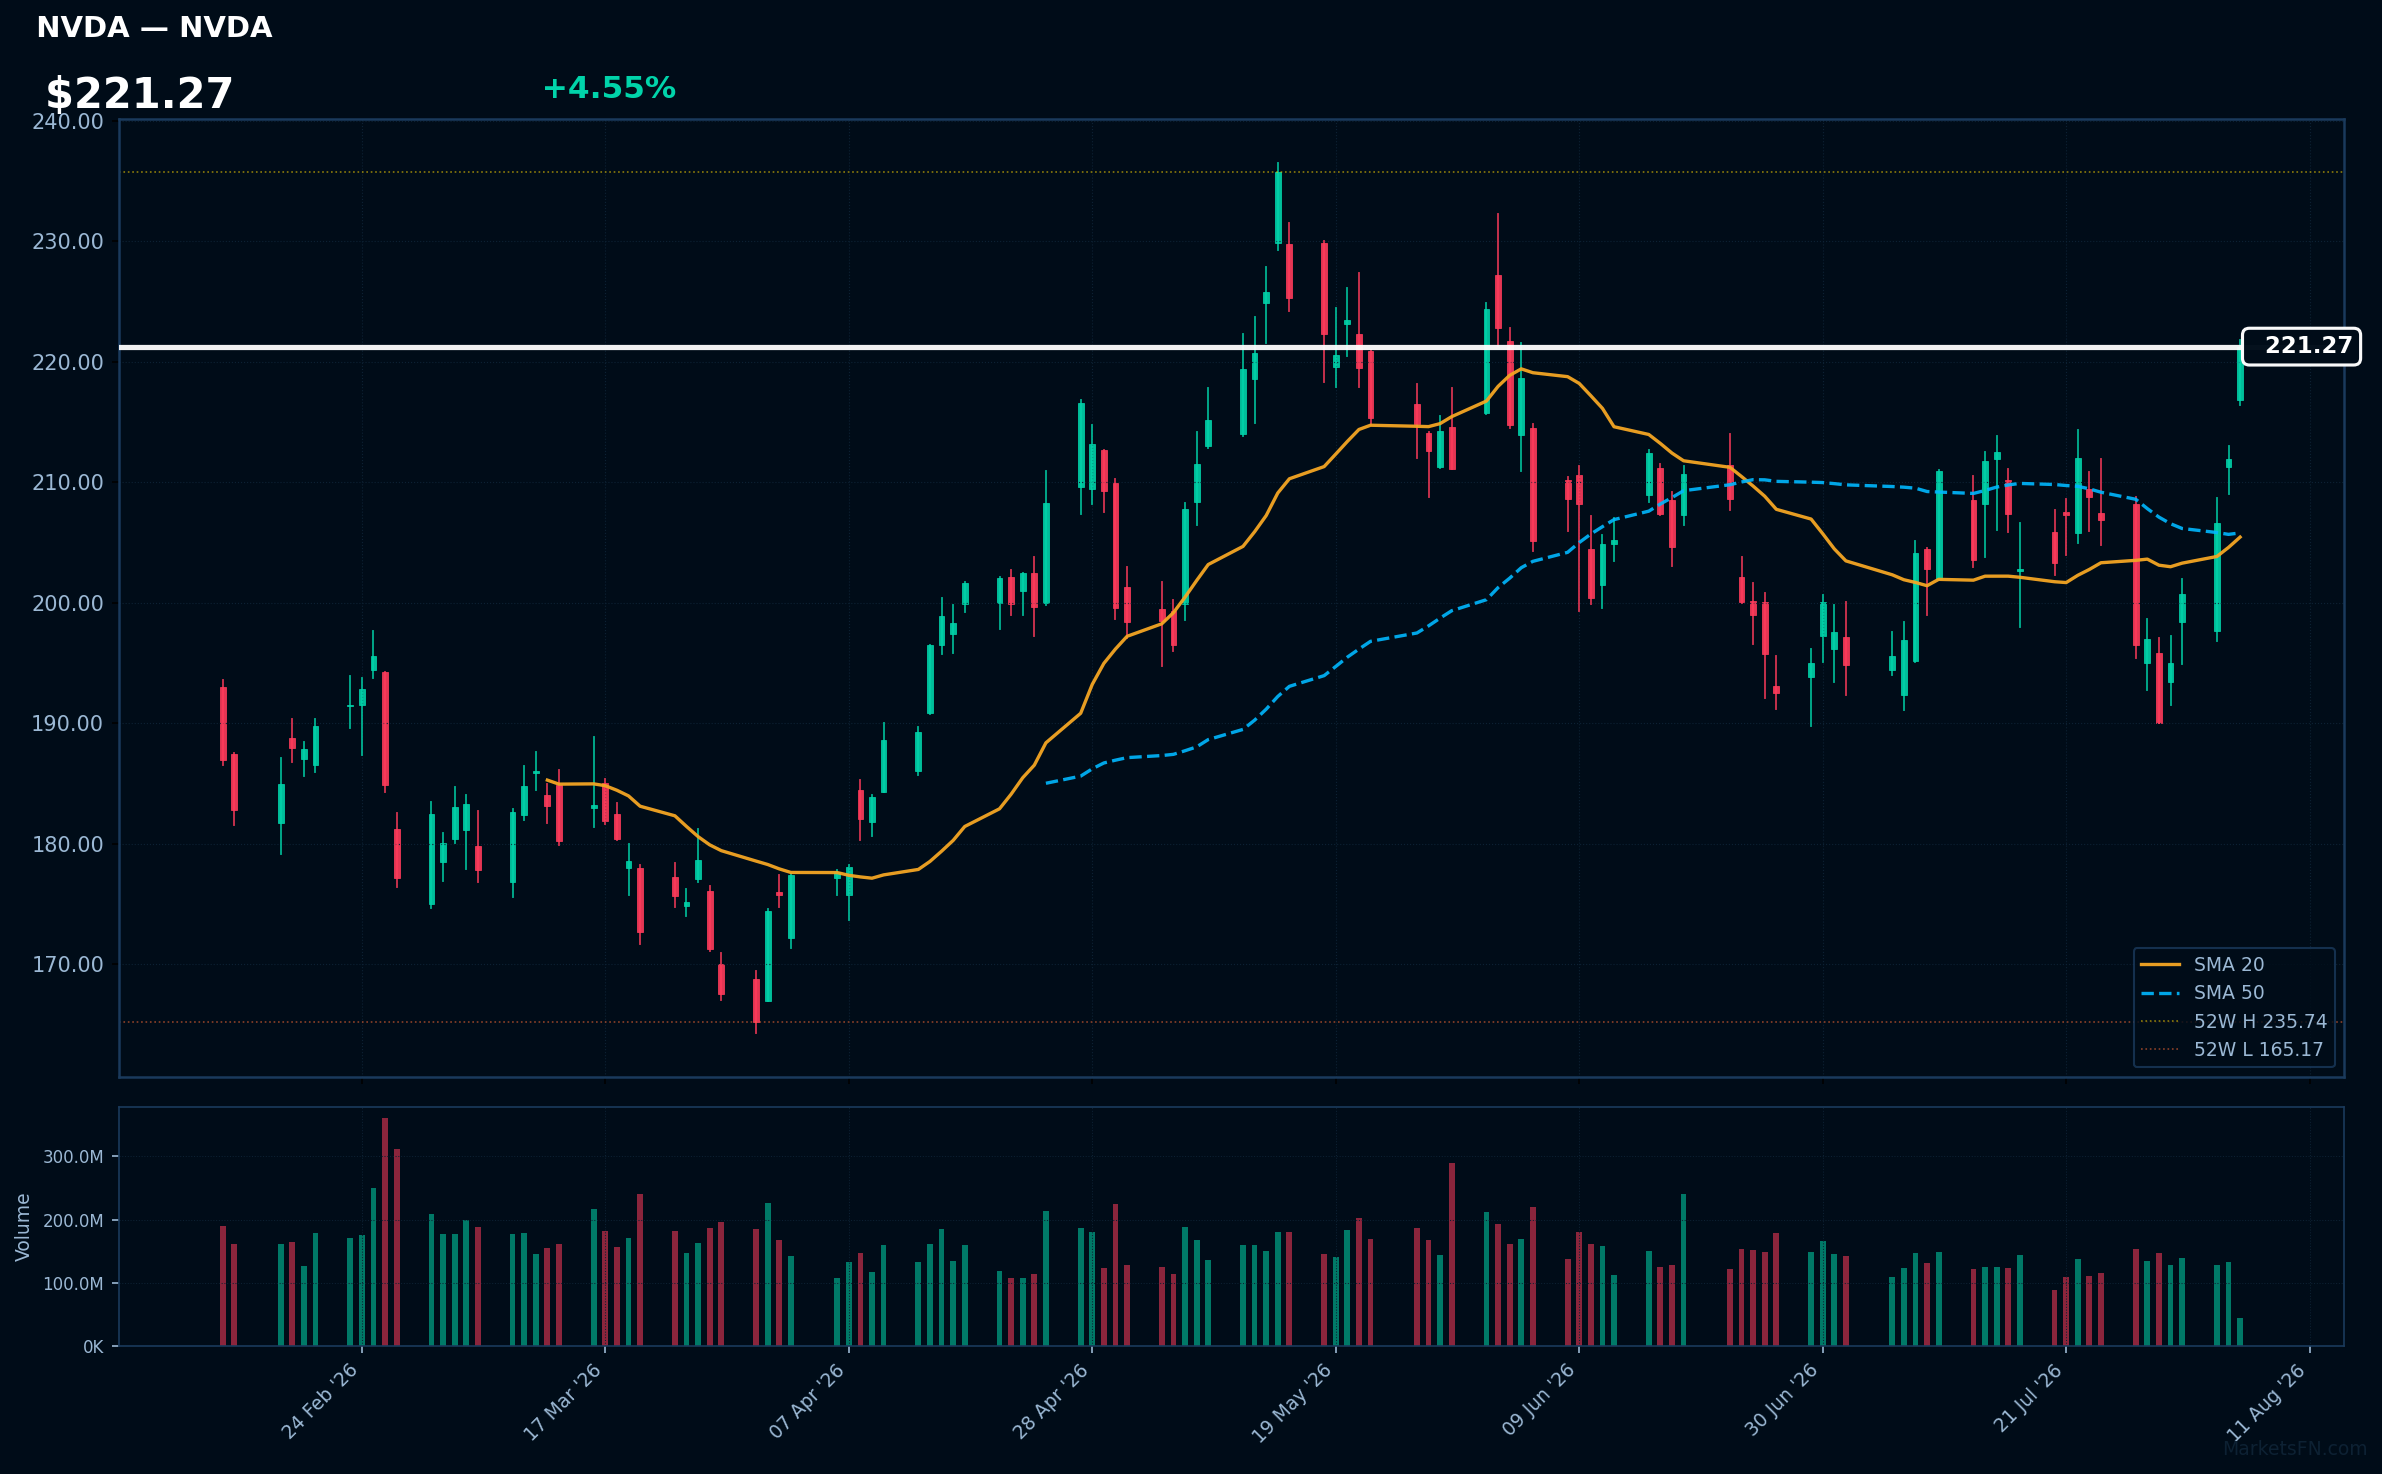Click the 09 Jun '26 date label

pos(1538,1400)
